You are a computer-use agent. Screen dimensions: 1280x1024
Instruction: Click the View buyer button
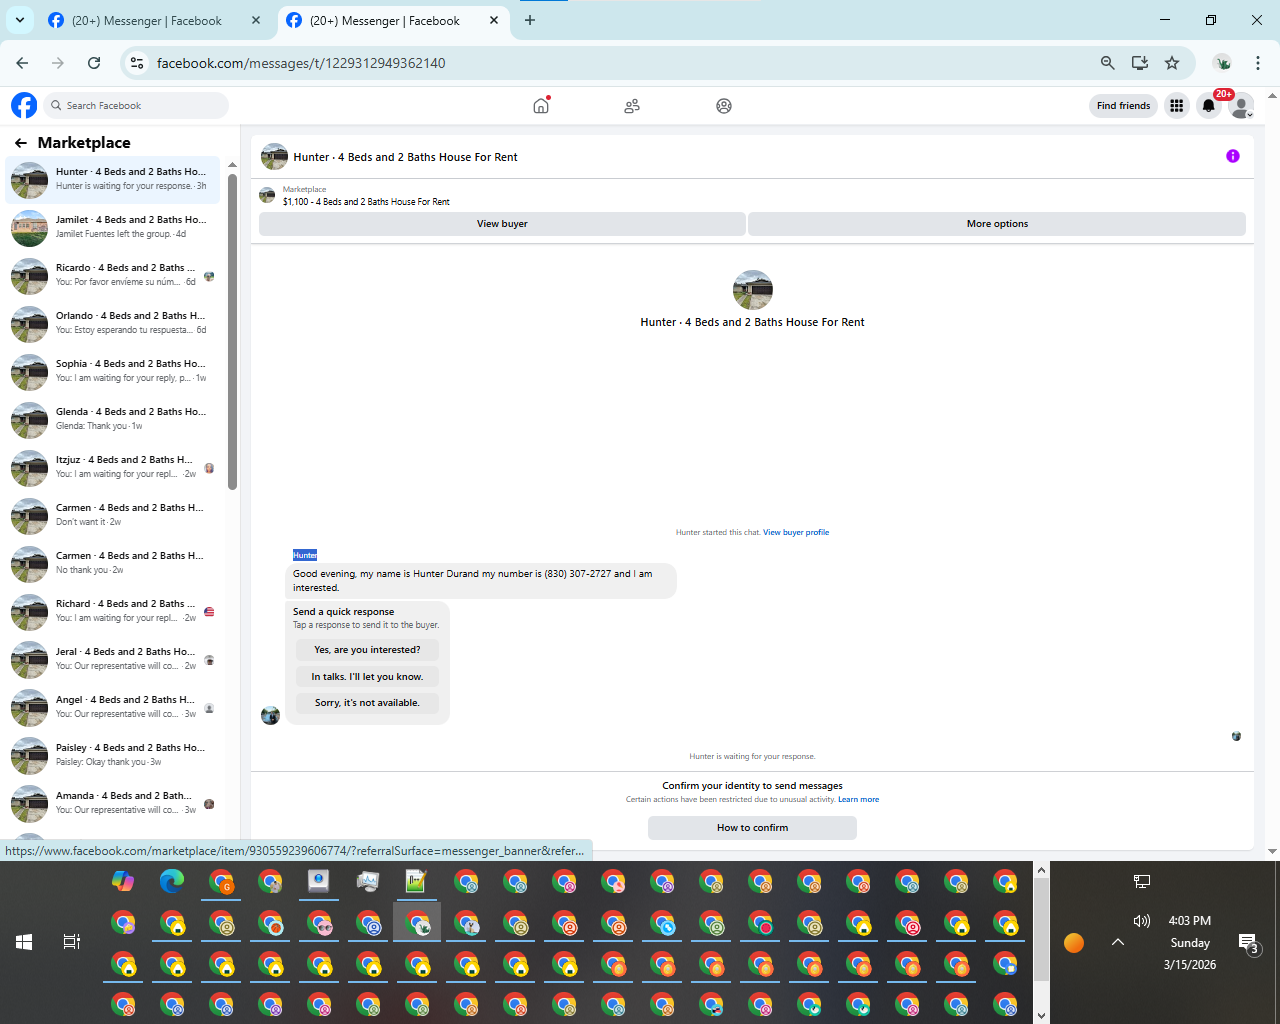point(502,224)
